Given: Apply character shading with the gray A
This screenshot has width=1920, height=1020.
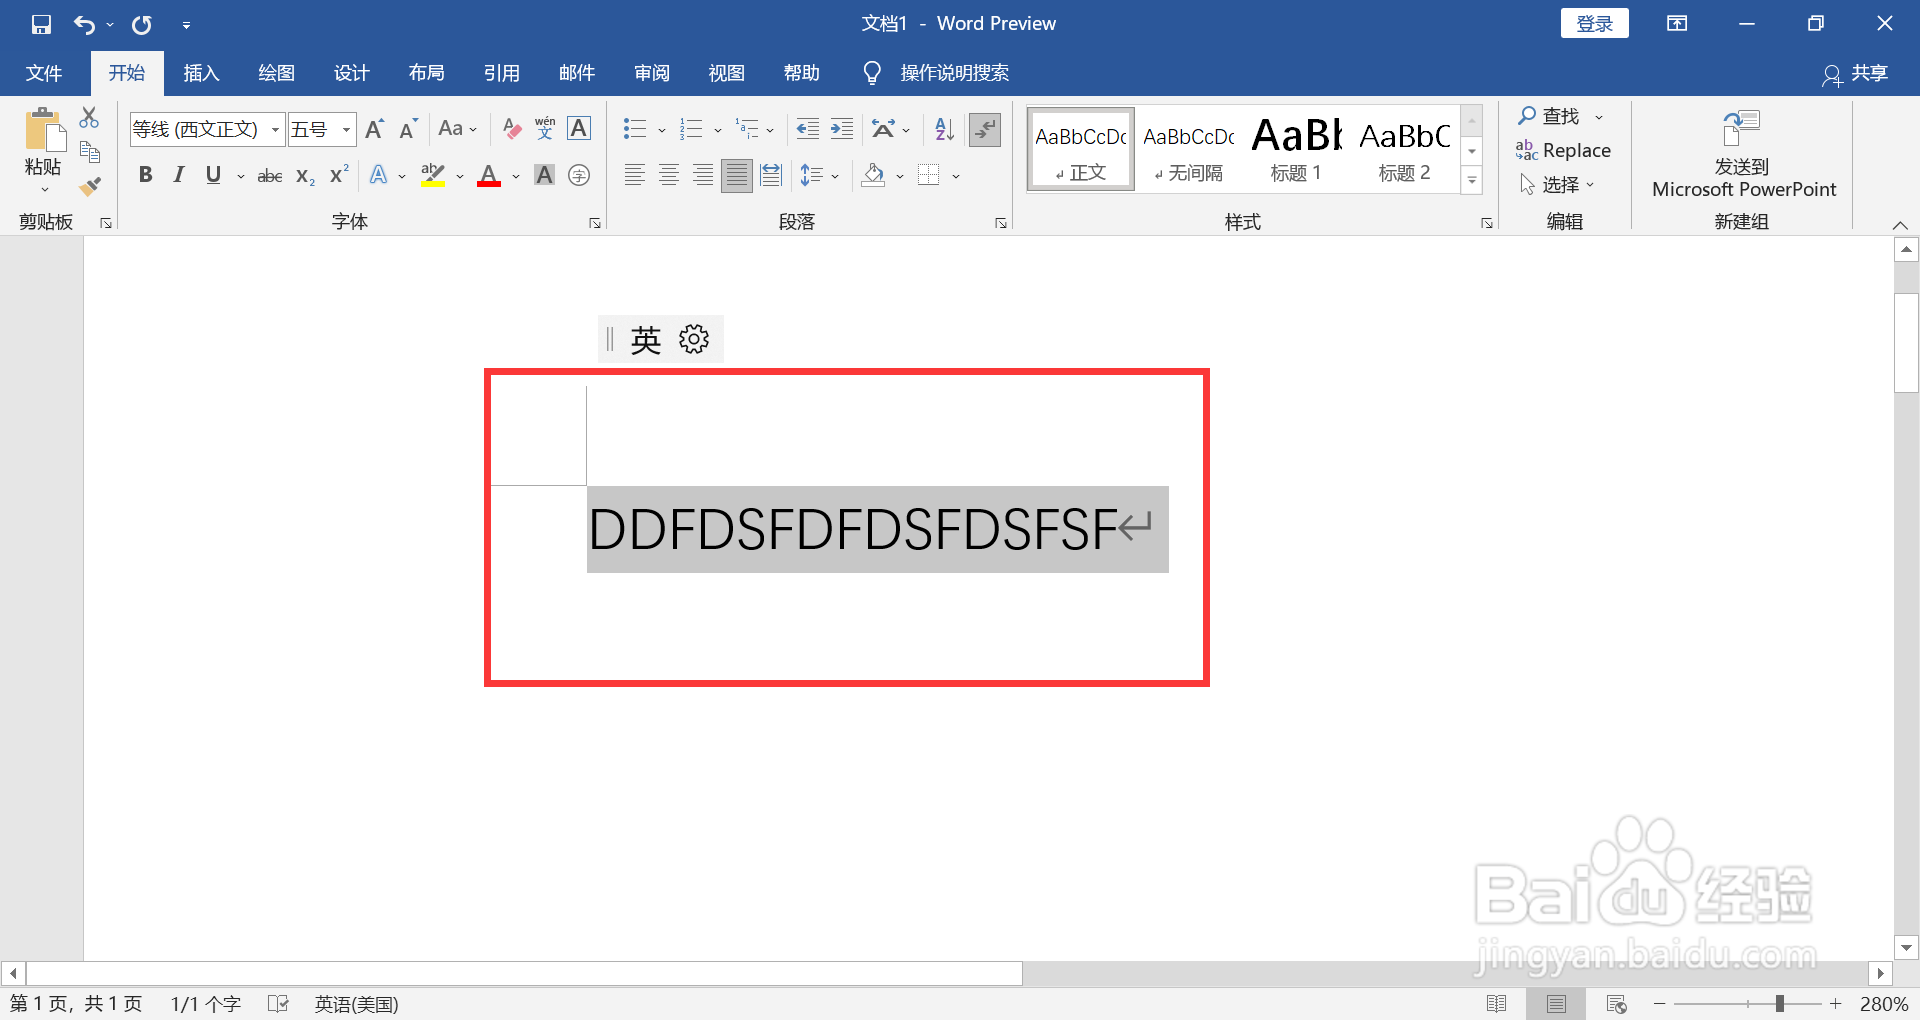Looking at the screenshot, I should coord(544,176).
